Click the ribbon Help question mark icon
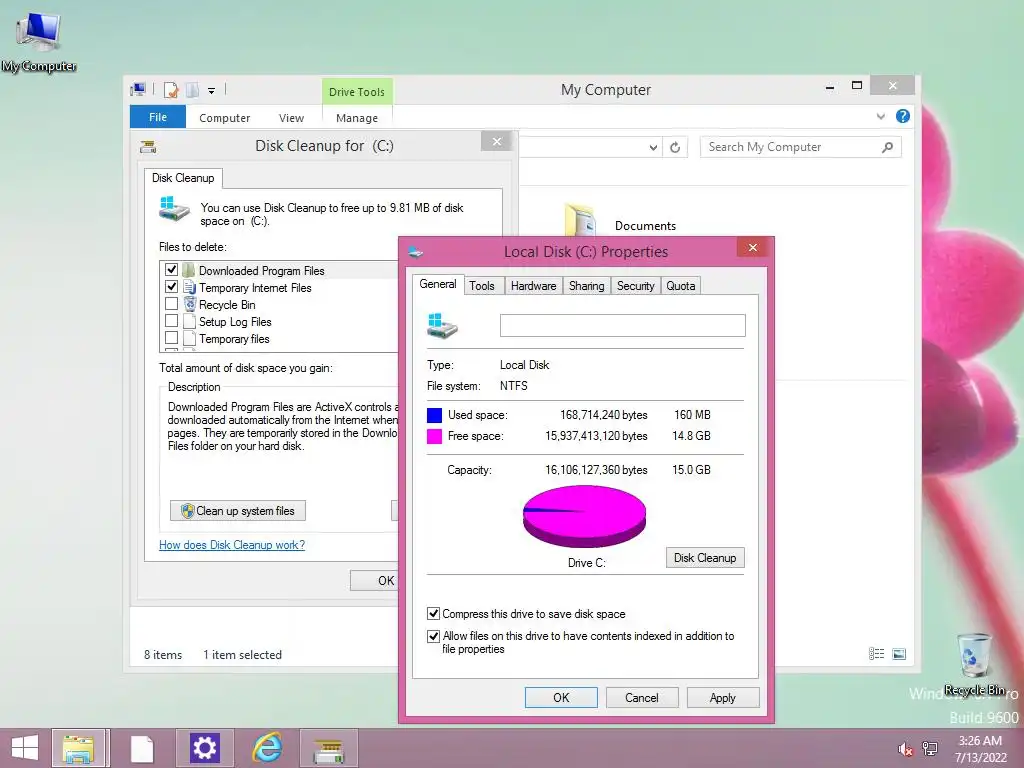1024x768 pixels. point(903,116)
